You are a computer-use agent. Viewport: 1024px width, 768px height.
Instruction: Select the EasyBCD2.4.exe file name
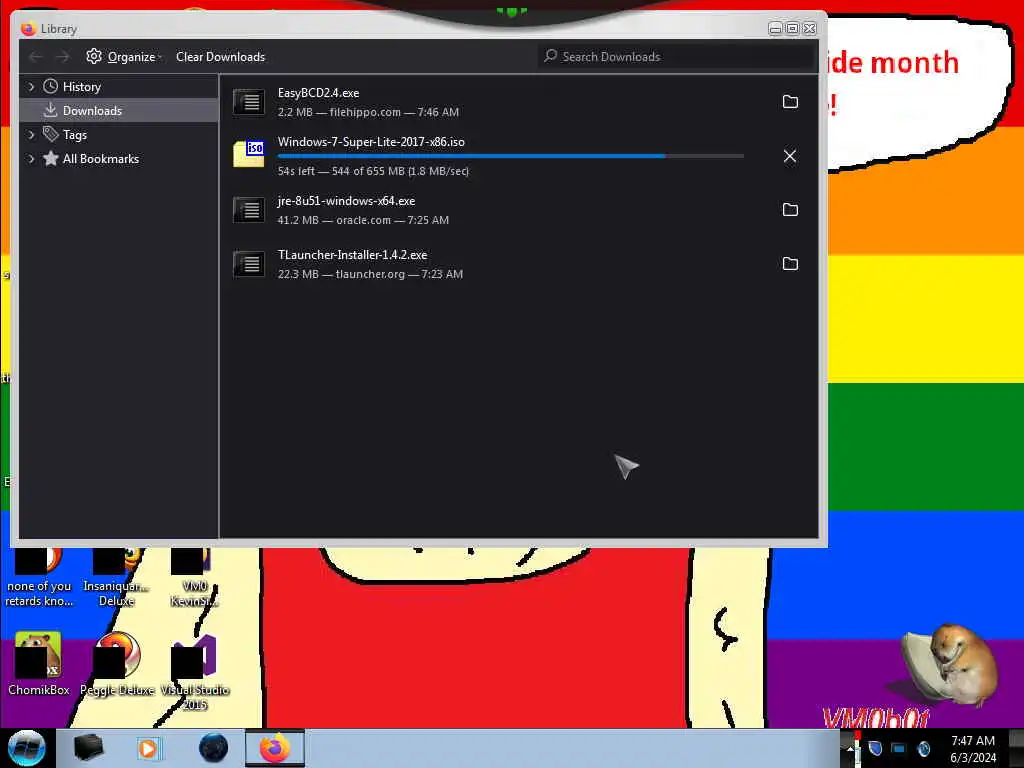click(318, 93)
